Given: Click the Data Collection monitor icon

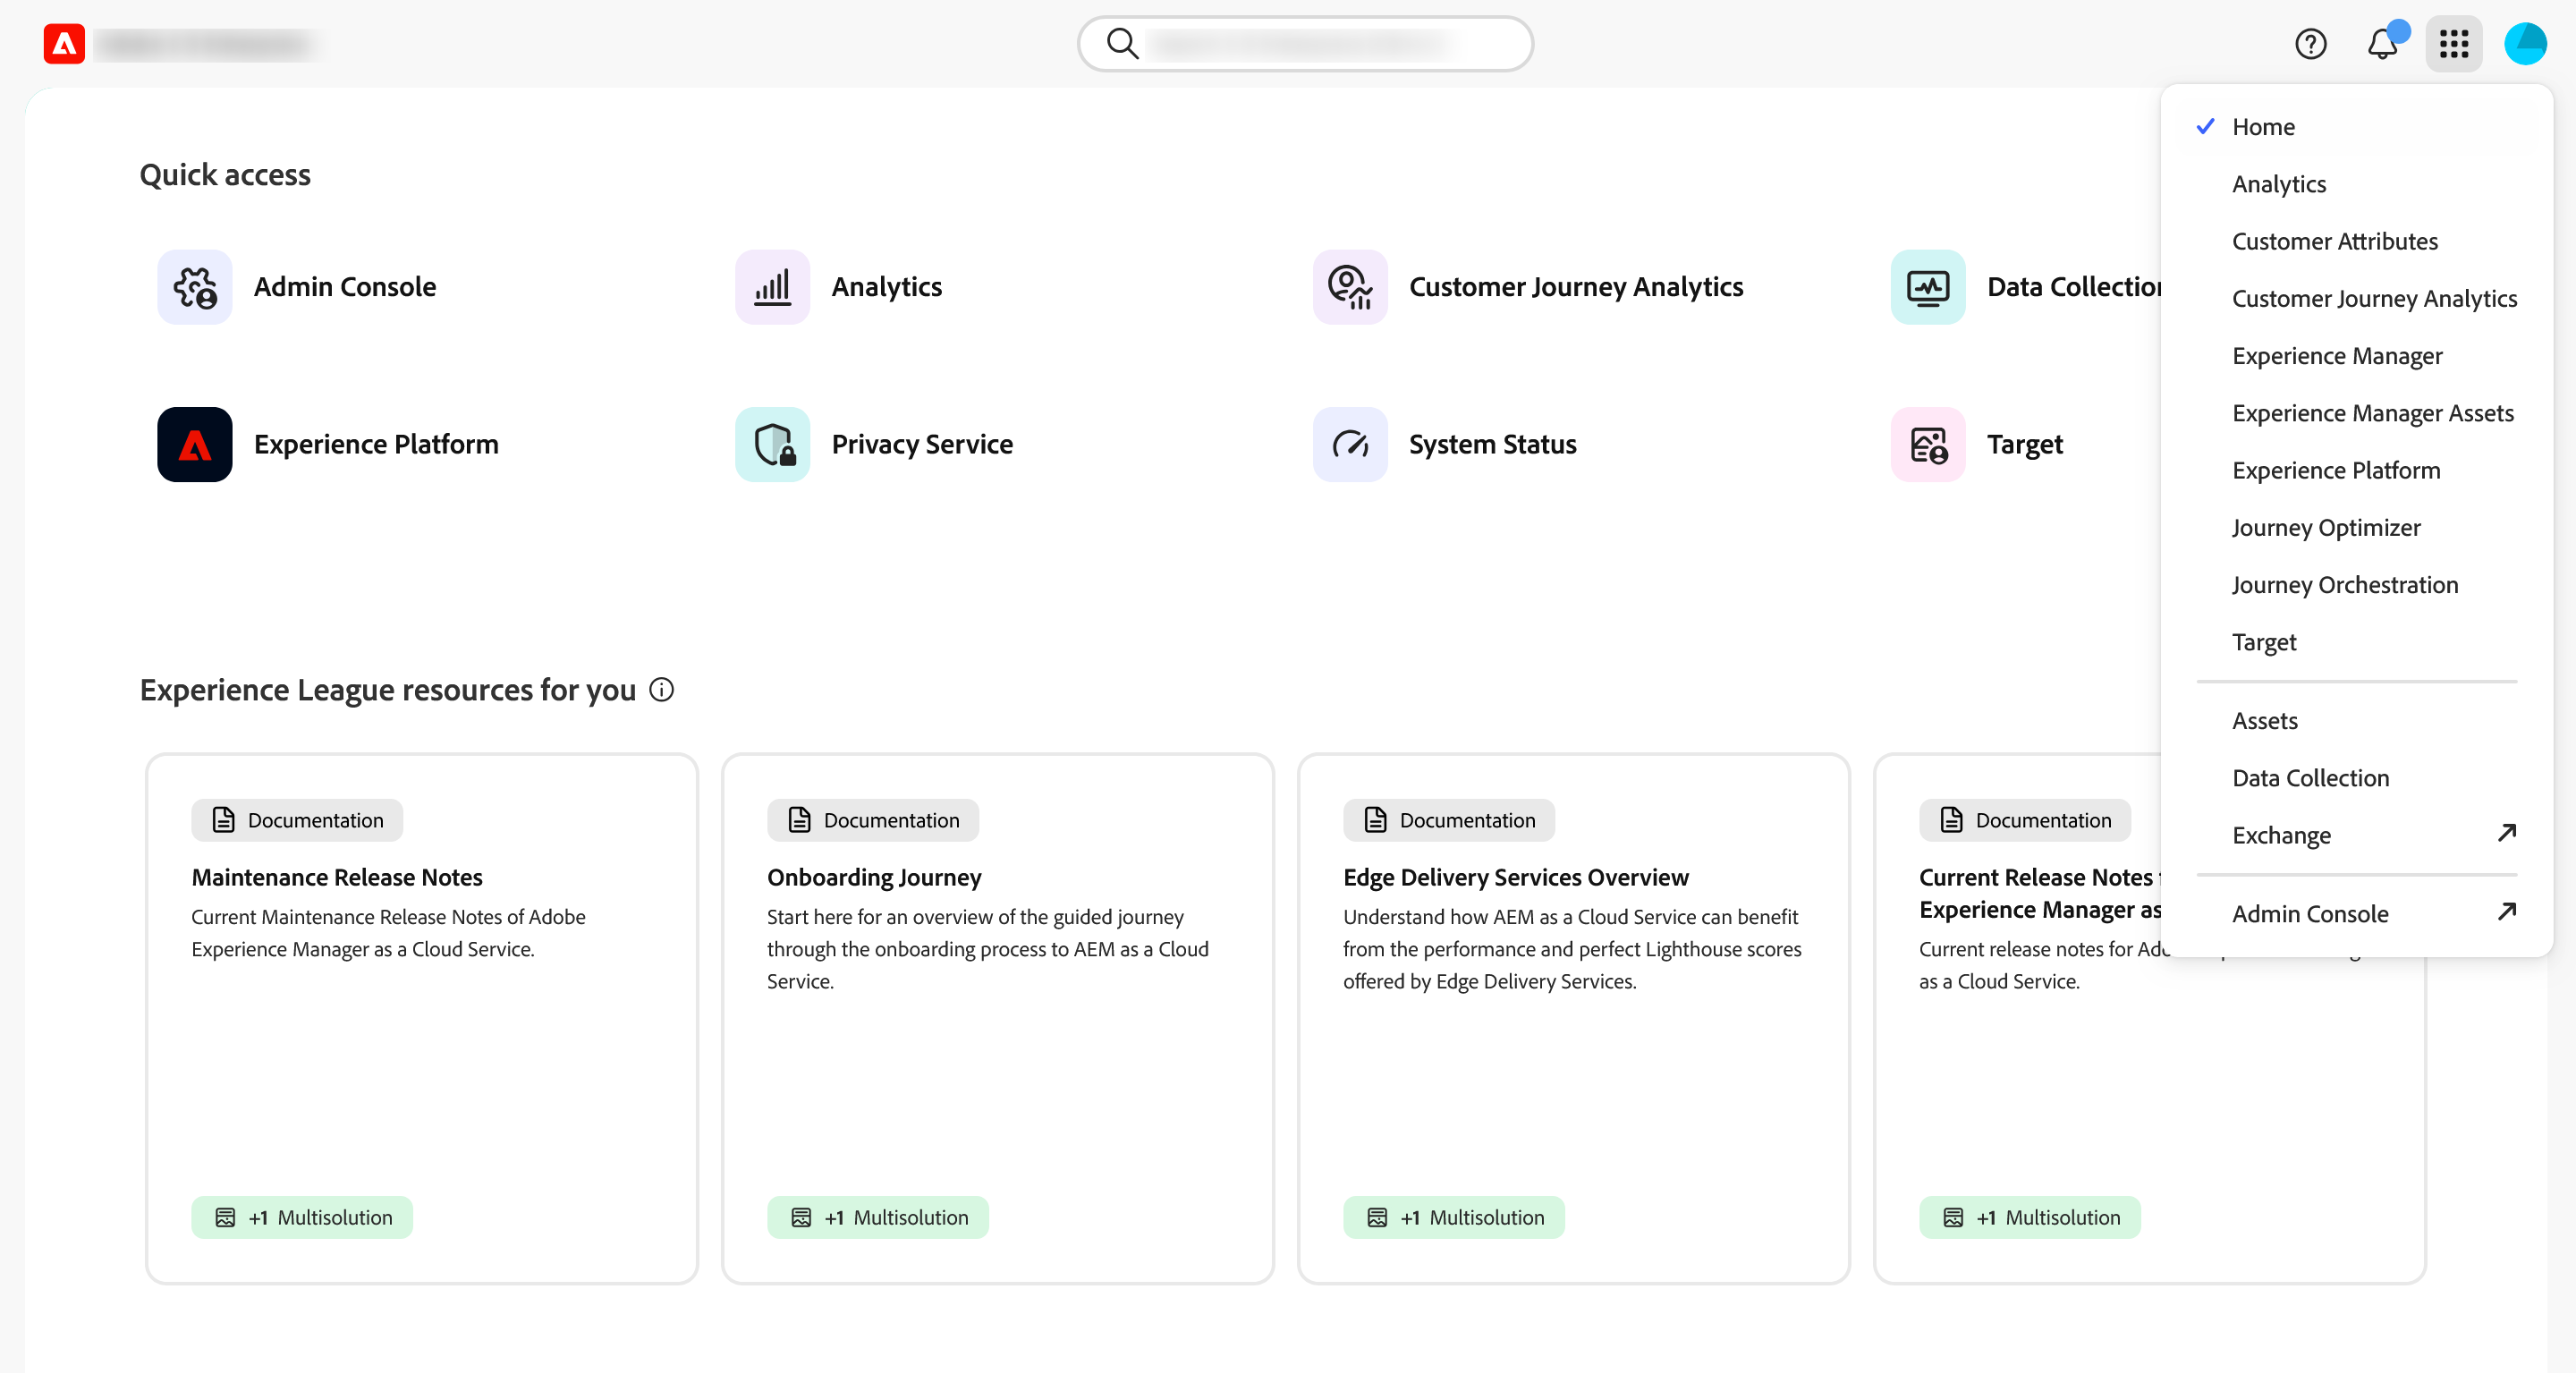Looking at the screenshot, I should [1928, 287].
